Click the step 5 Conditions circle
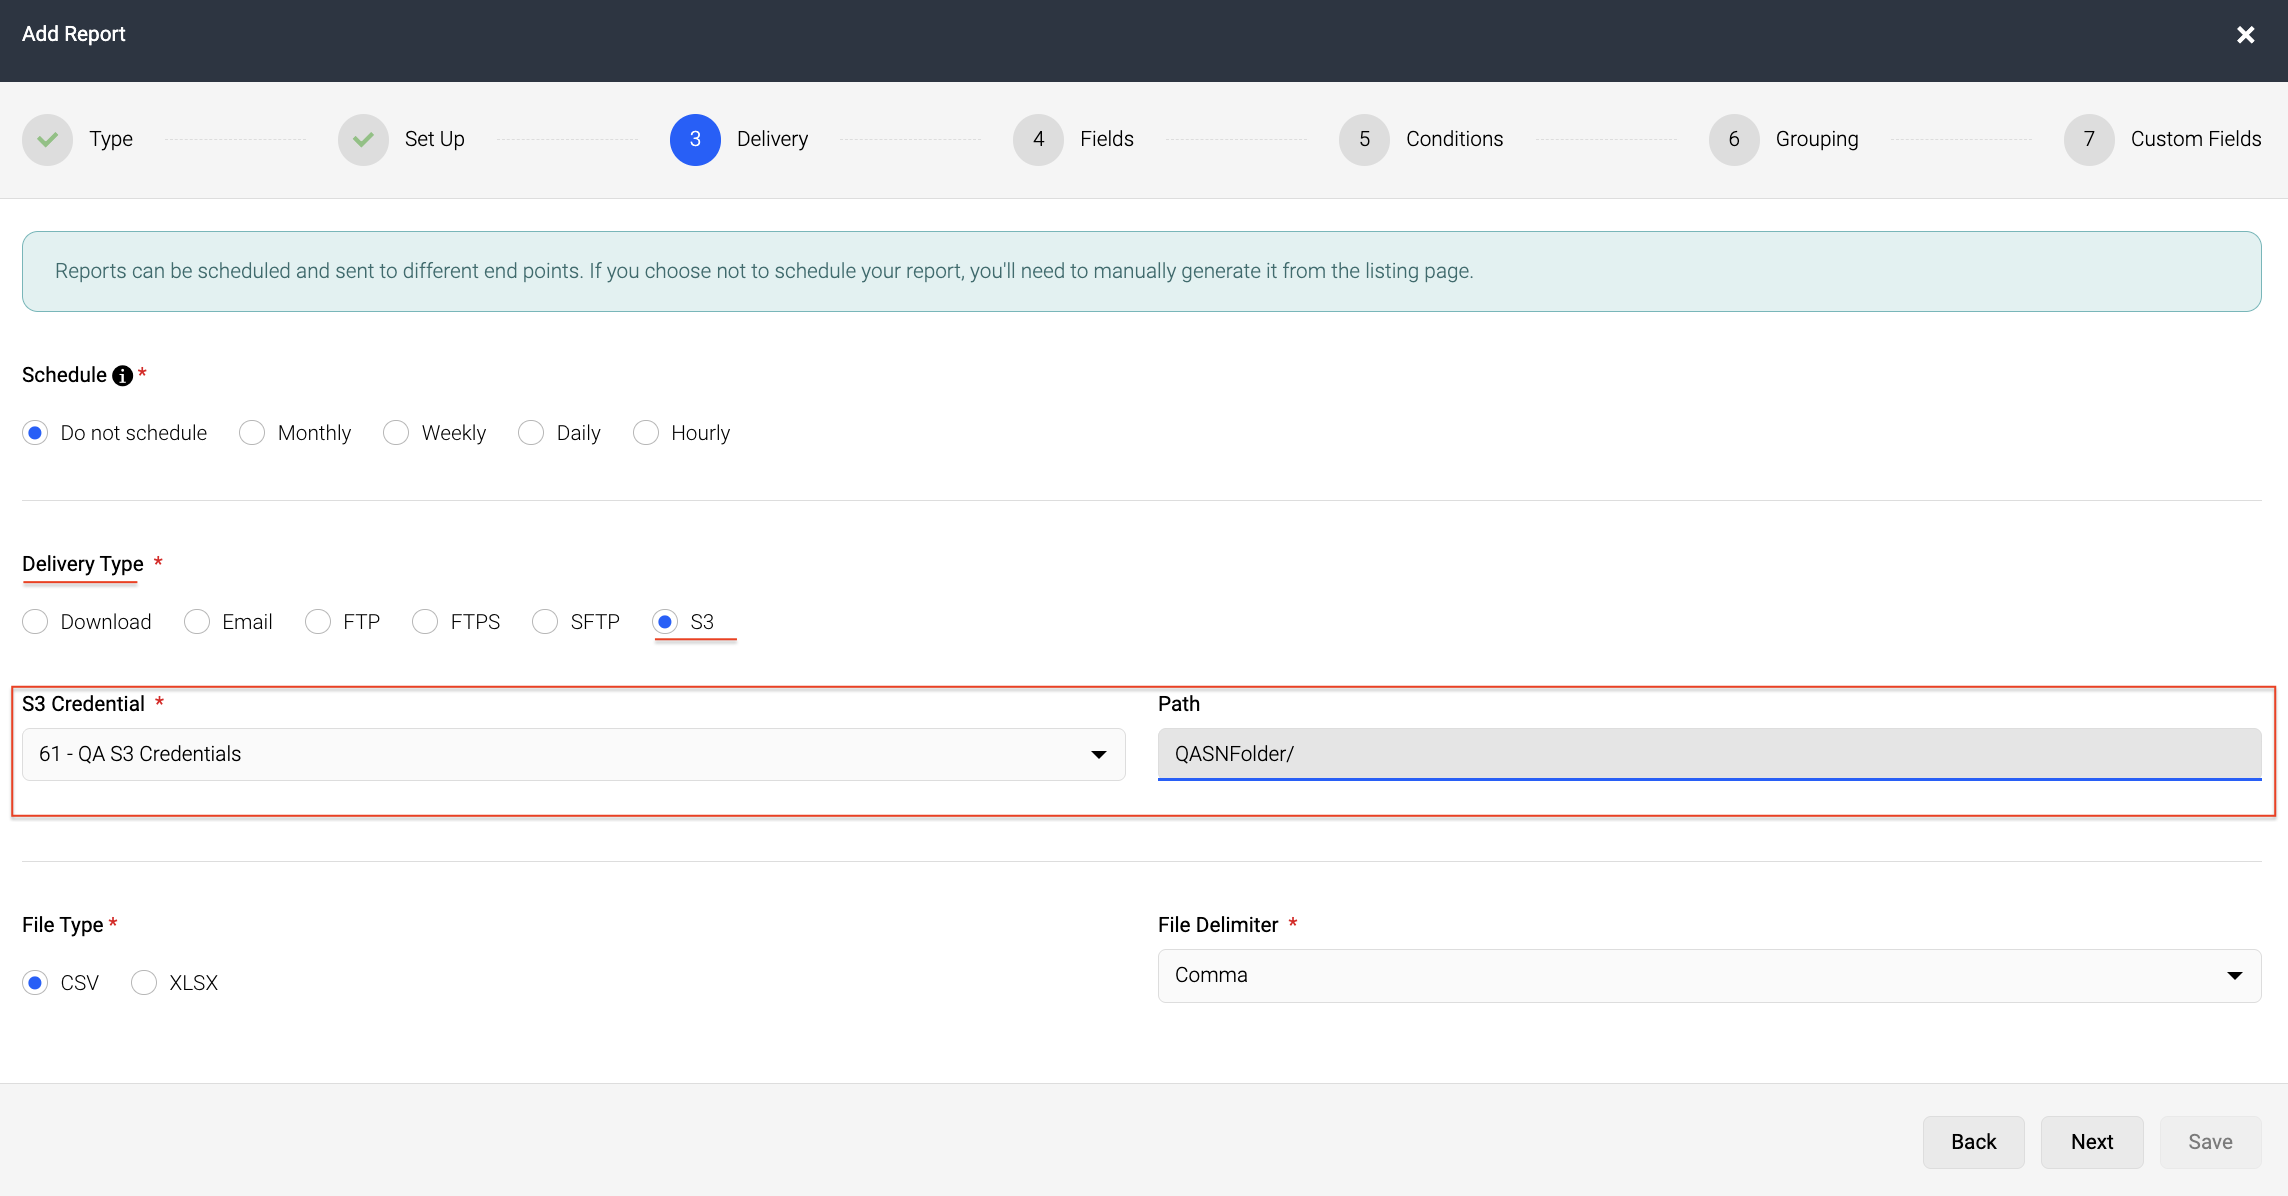 (x=1364, y=139)
